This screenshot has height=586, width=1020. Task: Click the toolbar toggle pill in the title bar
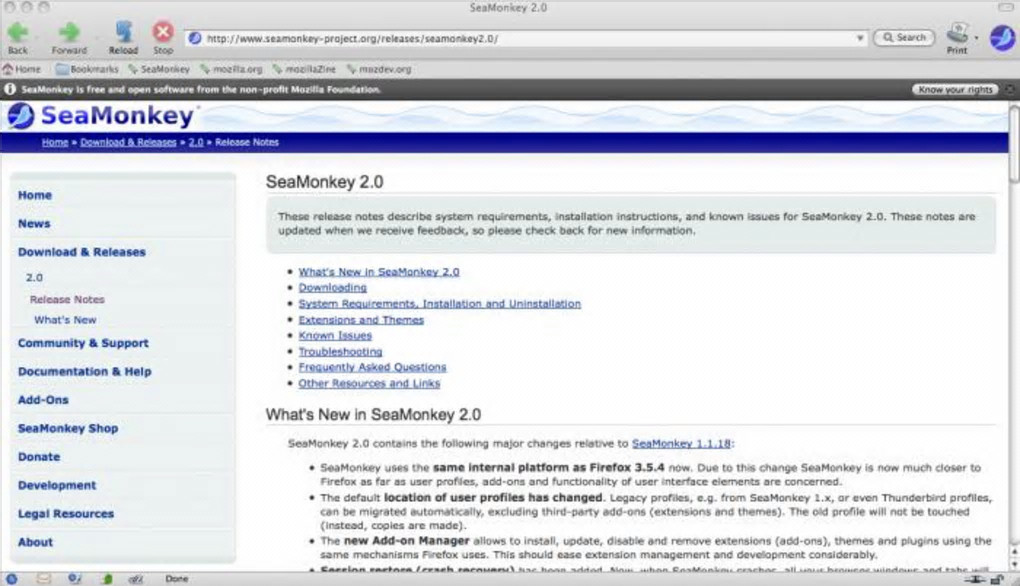[x=1005, y=7]
